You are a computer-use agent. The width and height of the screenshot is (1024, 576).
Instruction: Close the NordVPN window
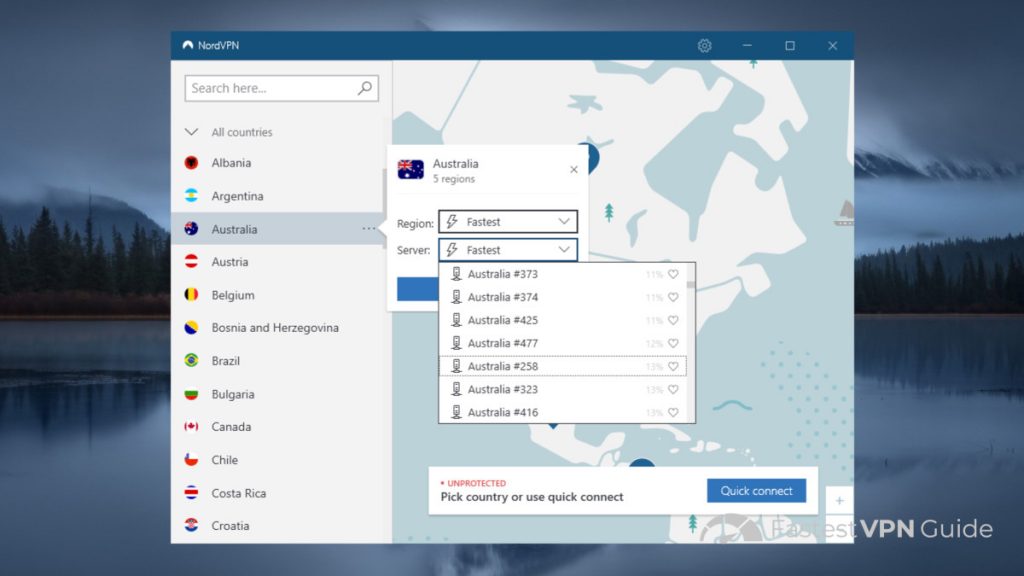tap(833, 46)
